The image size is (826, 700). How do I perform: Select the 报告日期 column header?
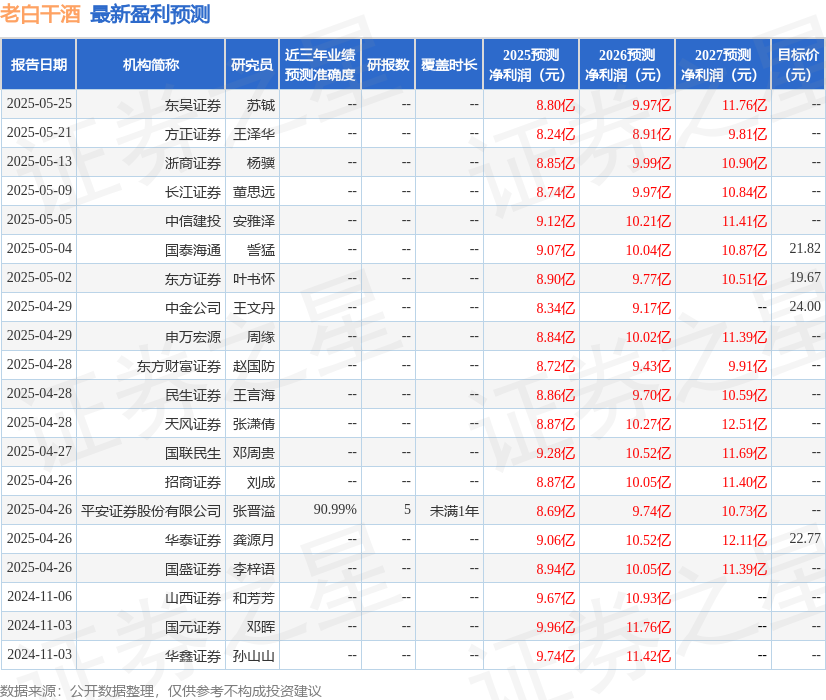[x=39, y=64]
